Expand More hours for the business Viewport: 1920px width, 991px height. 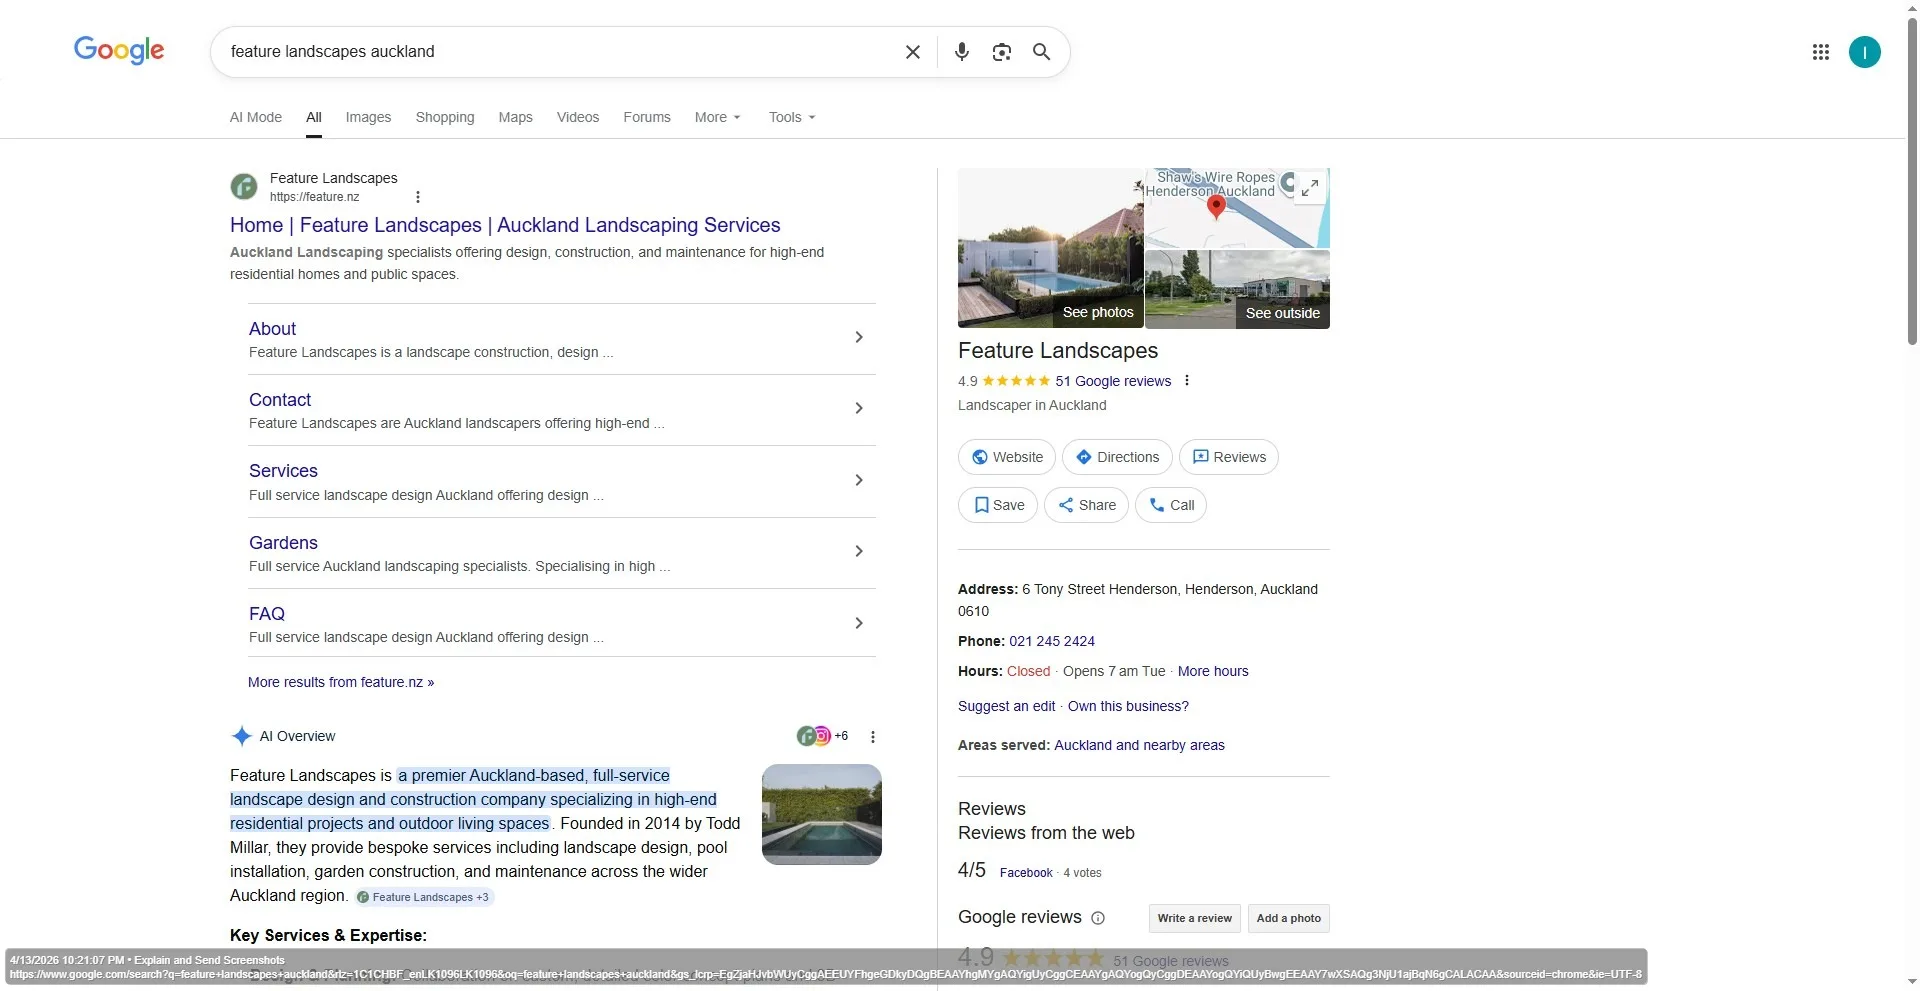pyautogui.click(x=1213, y=671)
